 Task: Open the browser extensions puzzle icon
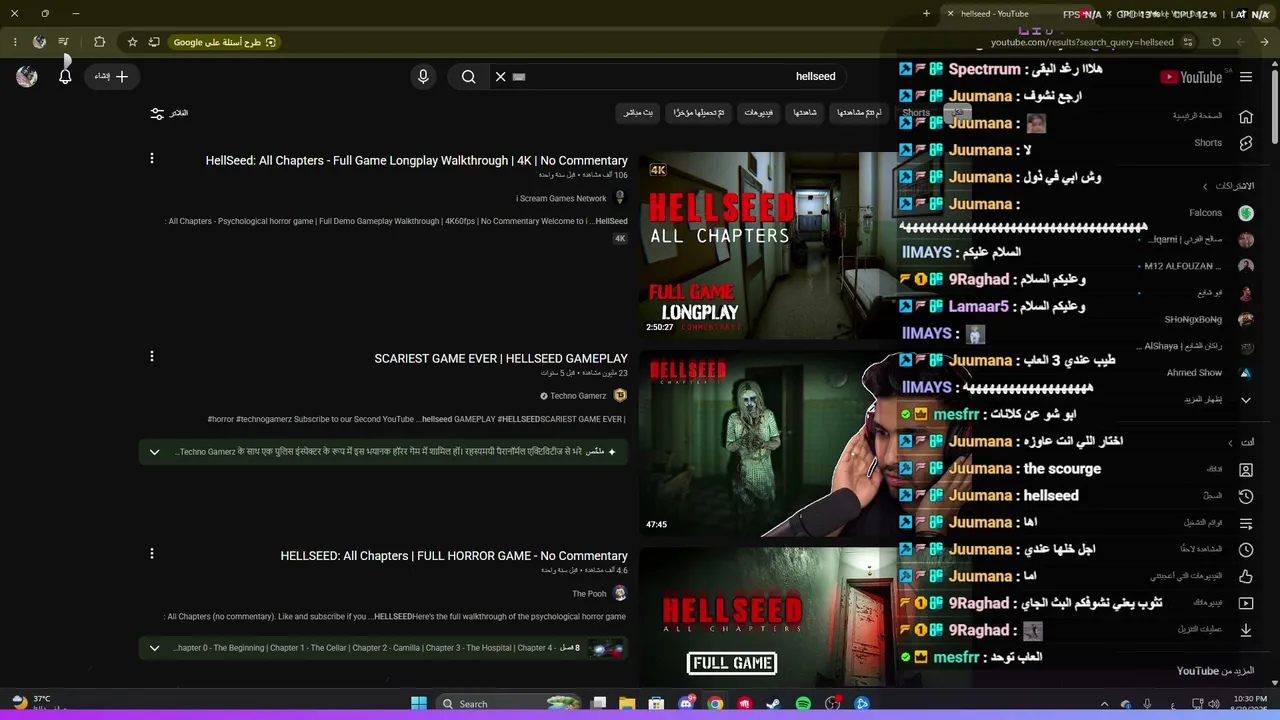pos(99,42)
